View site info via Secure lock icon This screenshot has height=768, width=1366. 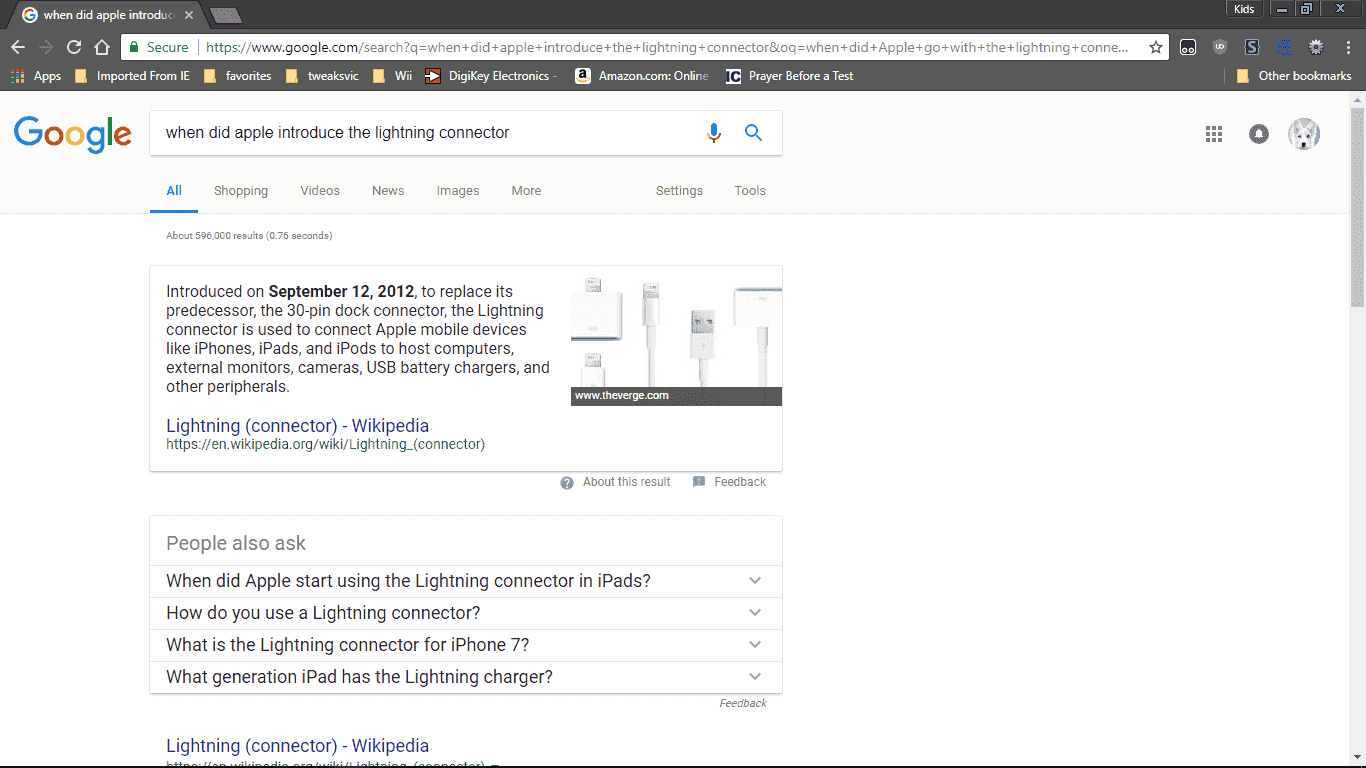tap(159, 47)
